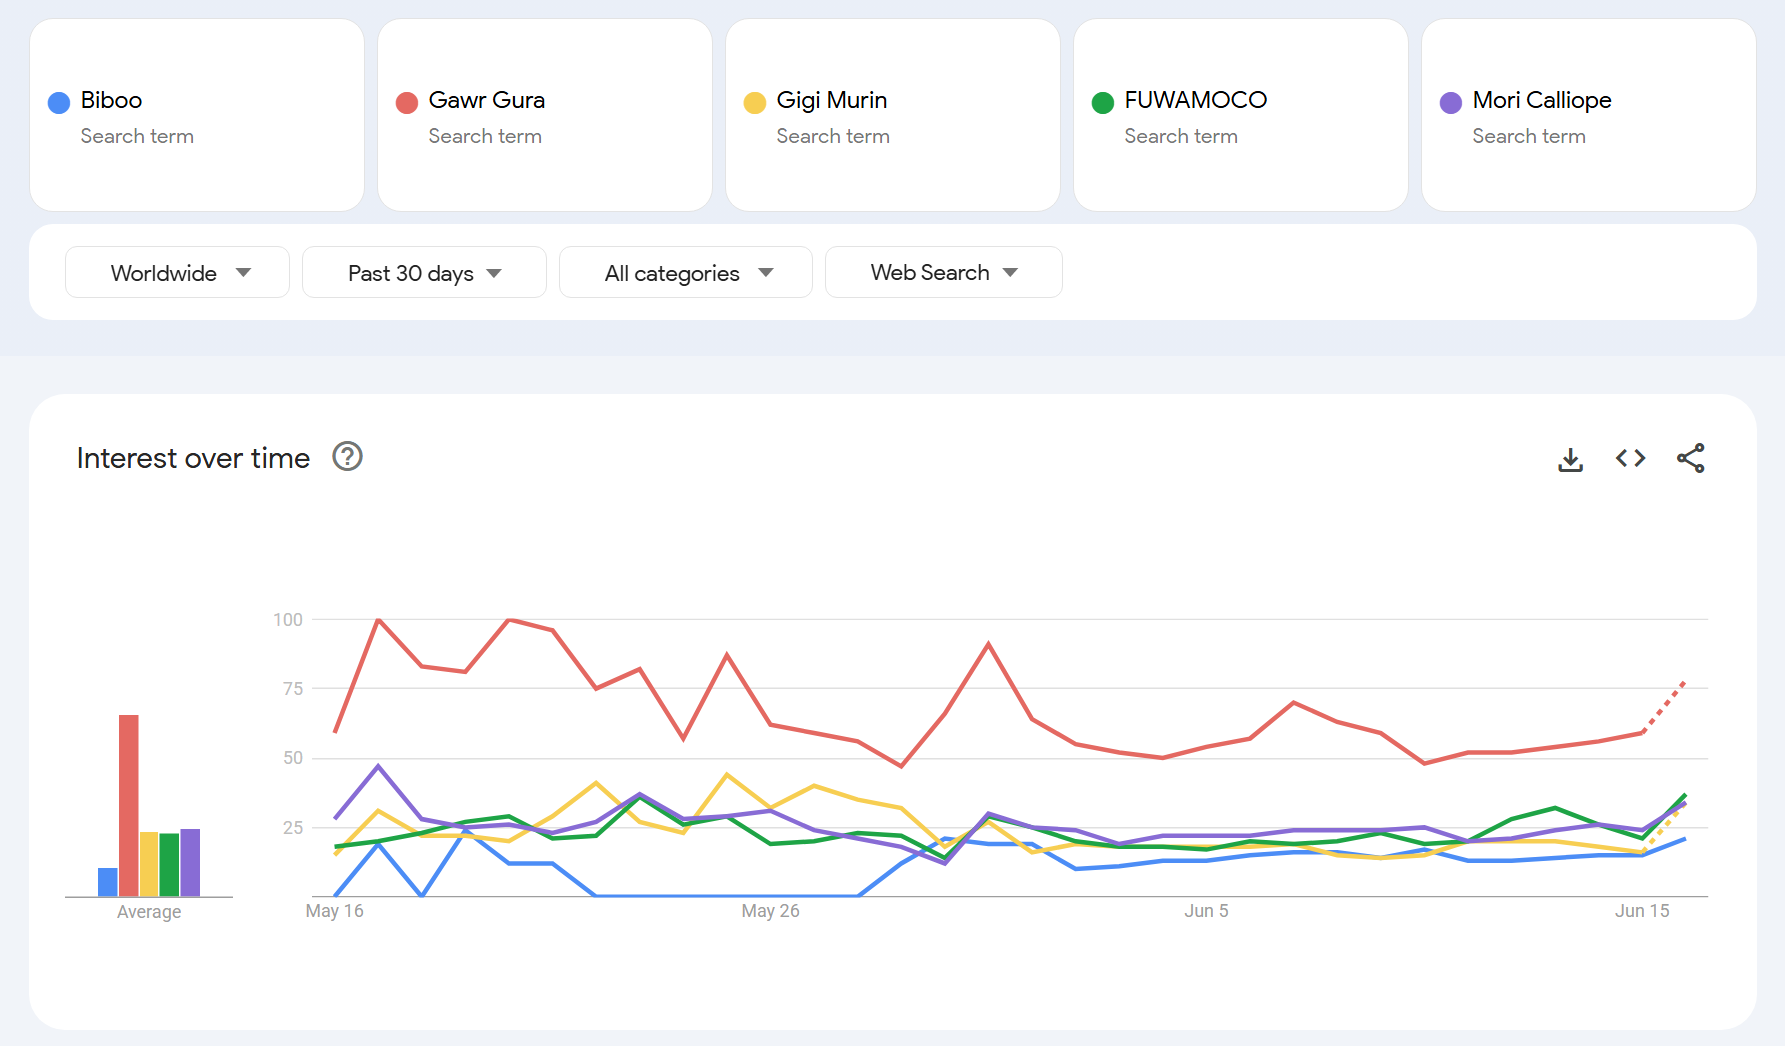The width and height of the screenshot is (1785, 1046).
Task: Click the 75 y-axis value
Action: pos(293,689)
